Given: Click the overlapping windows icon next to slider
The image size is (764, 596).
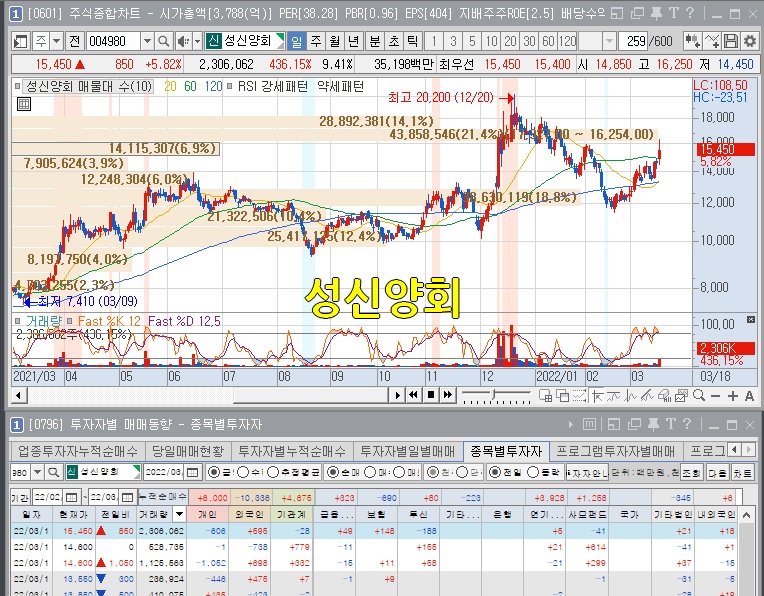Looking at the screenshot, I should point(562,396).
